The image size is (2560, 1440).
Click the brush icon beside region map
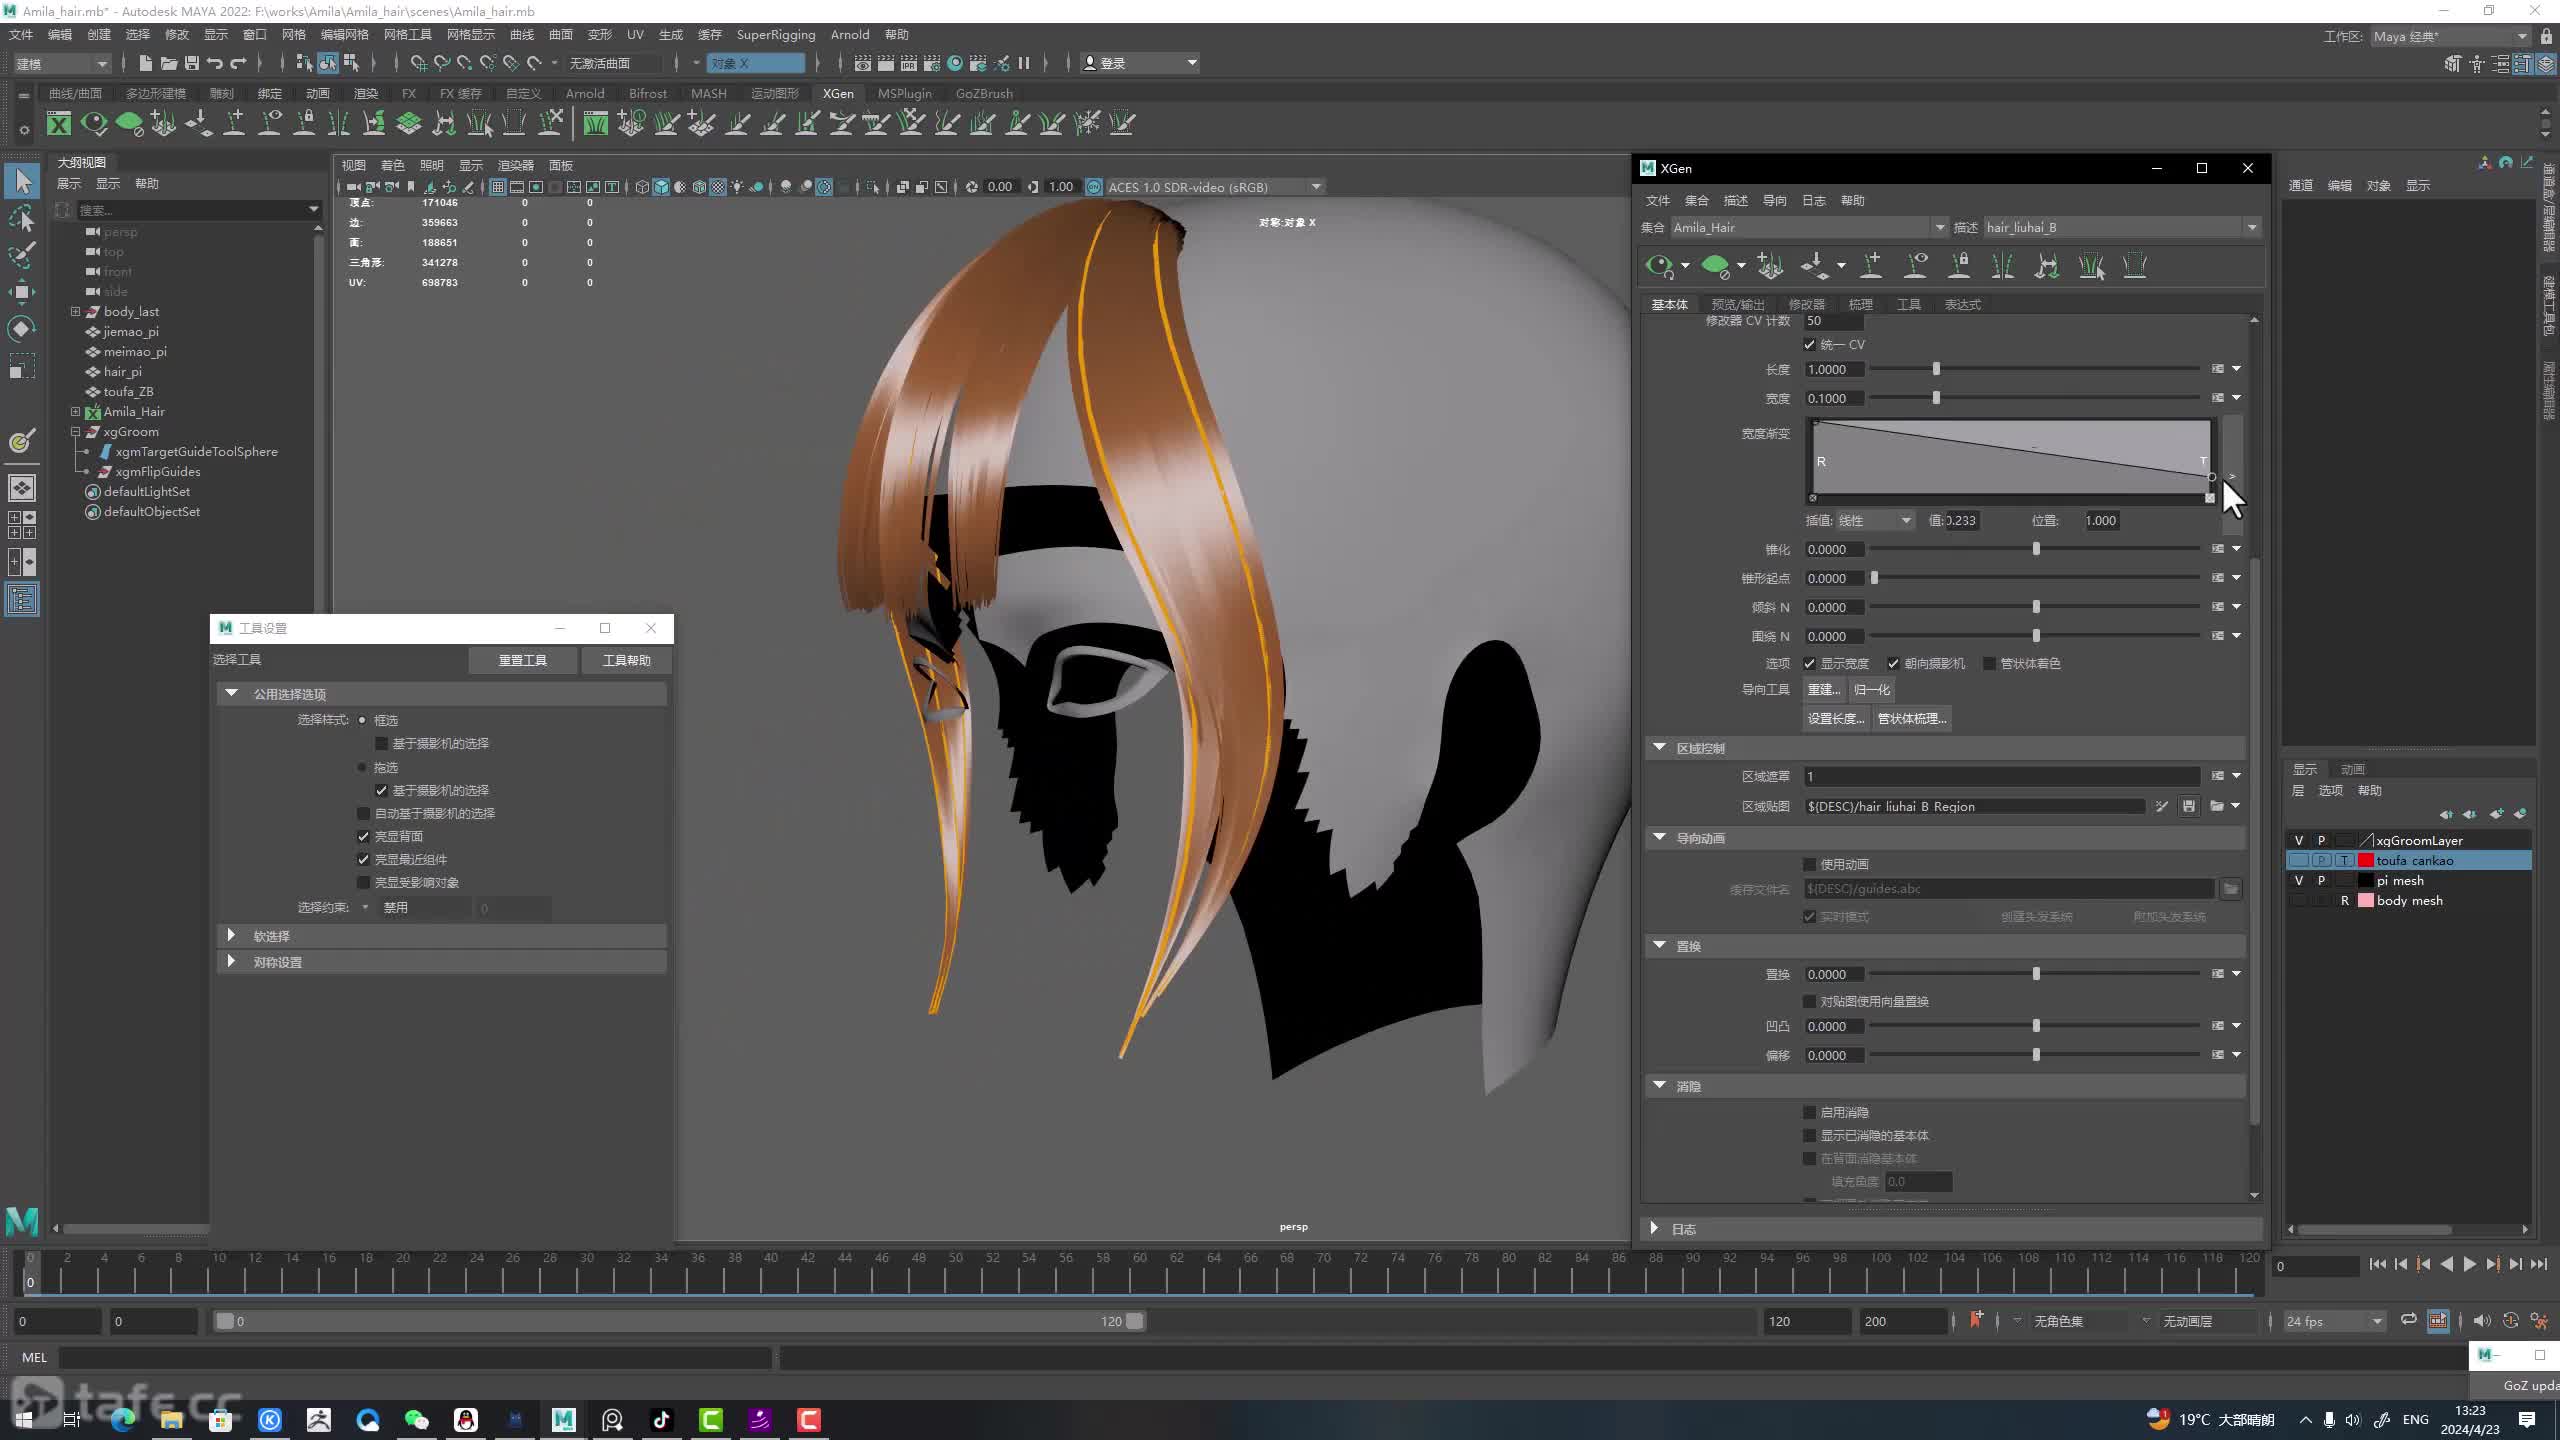pyautogui.click(x=2161, y=806)
